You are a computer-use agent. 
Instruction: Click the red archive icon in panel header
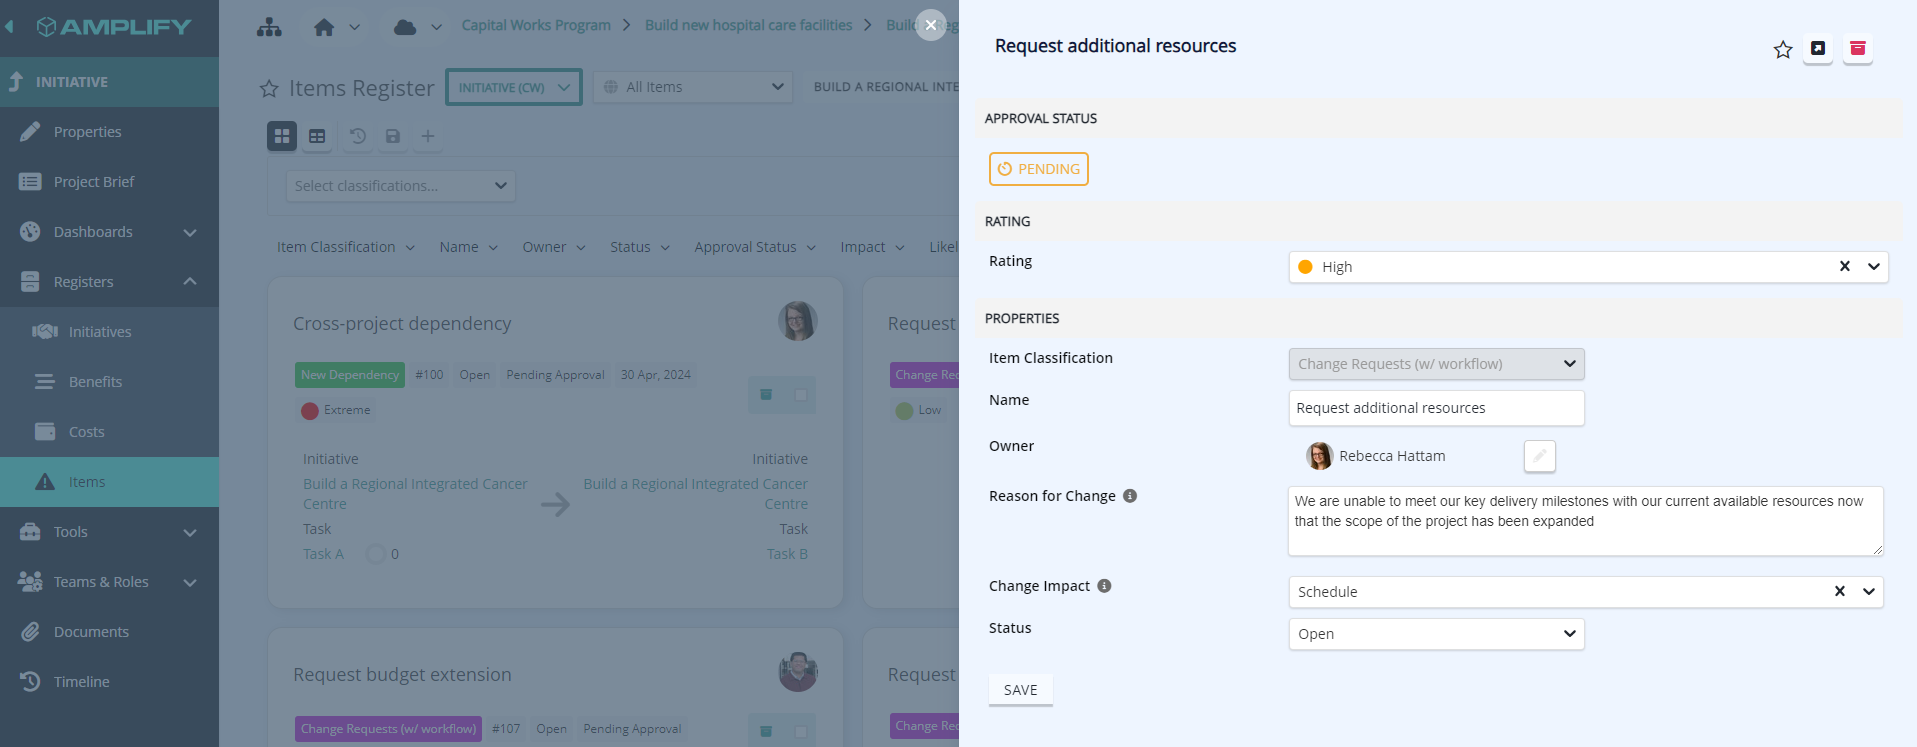pyautogui.click(x=1857, y=49)
